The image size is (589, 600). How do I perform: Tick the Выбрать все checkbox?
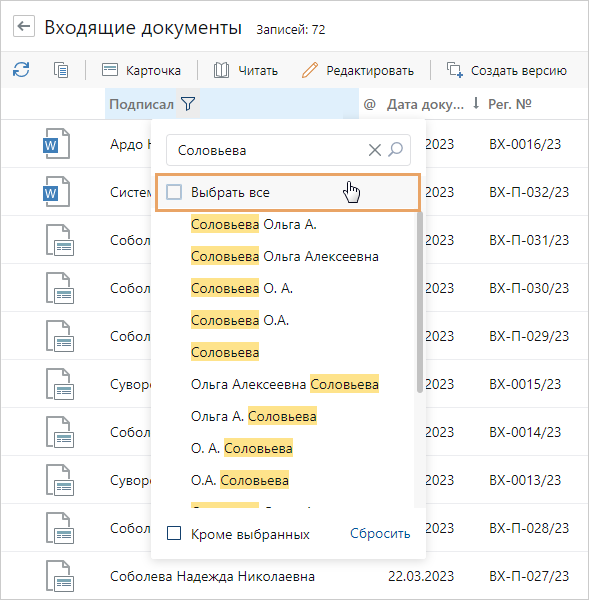click(x=174, y=192)
